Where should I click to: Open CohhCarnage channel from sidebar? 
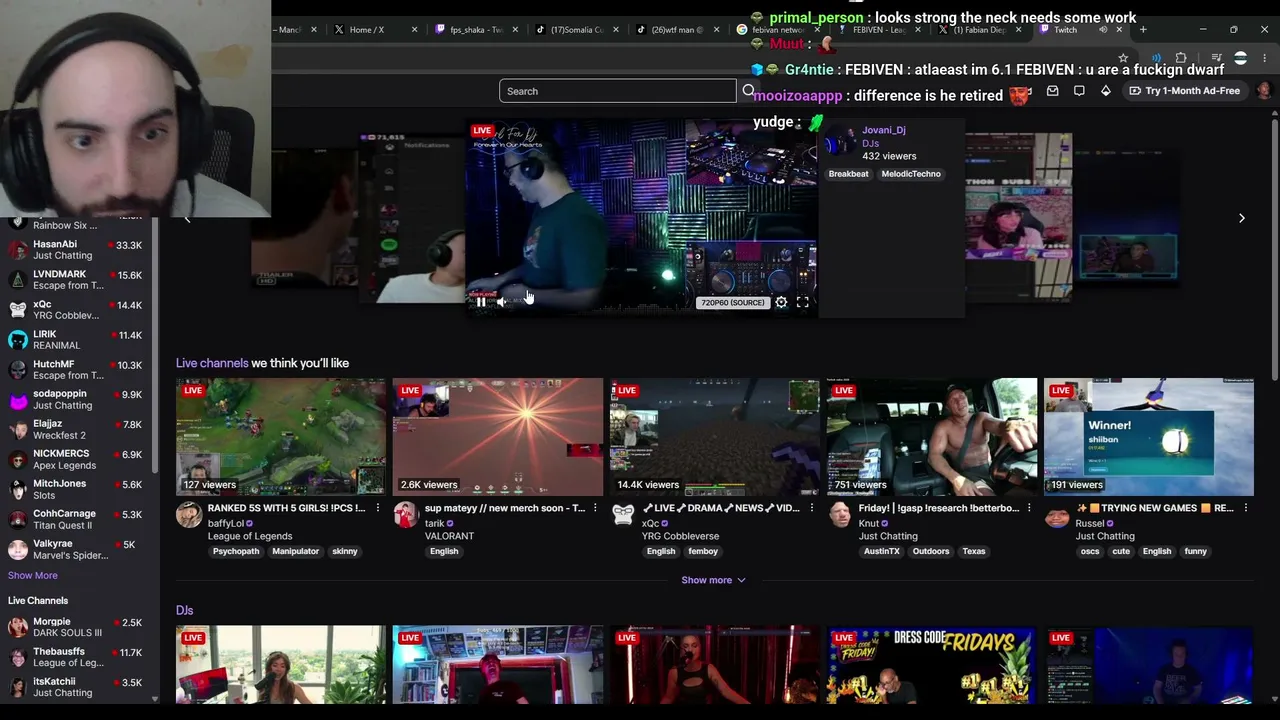pos(76,519)
